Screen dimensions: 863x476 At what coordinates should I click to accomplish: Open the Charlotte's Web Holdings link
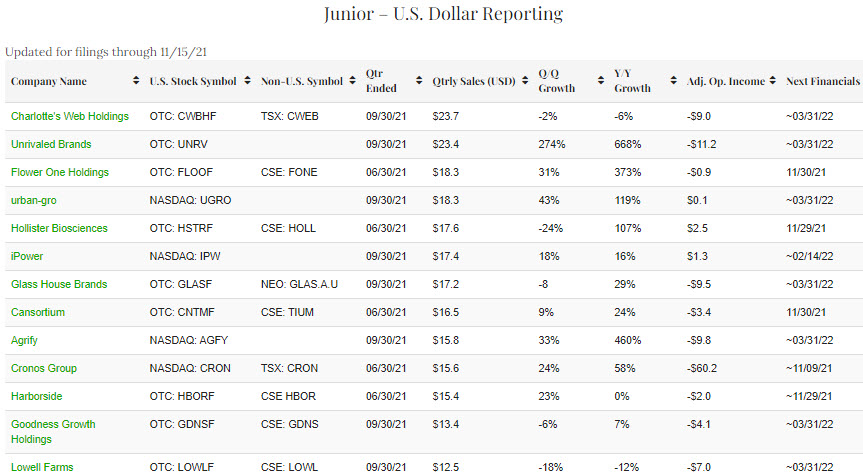click(x=70, y=116)
